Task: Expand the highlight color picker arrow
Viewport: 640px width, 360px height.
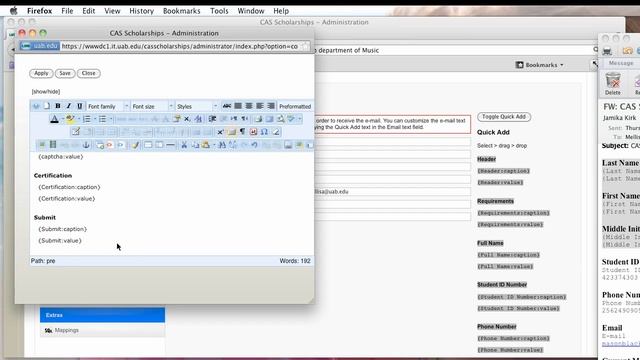Action: click(79, 119)
